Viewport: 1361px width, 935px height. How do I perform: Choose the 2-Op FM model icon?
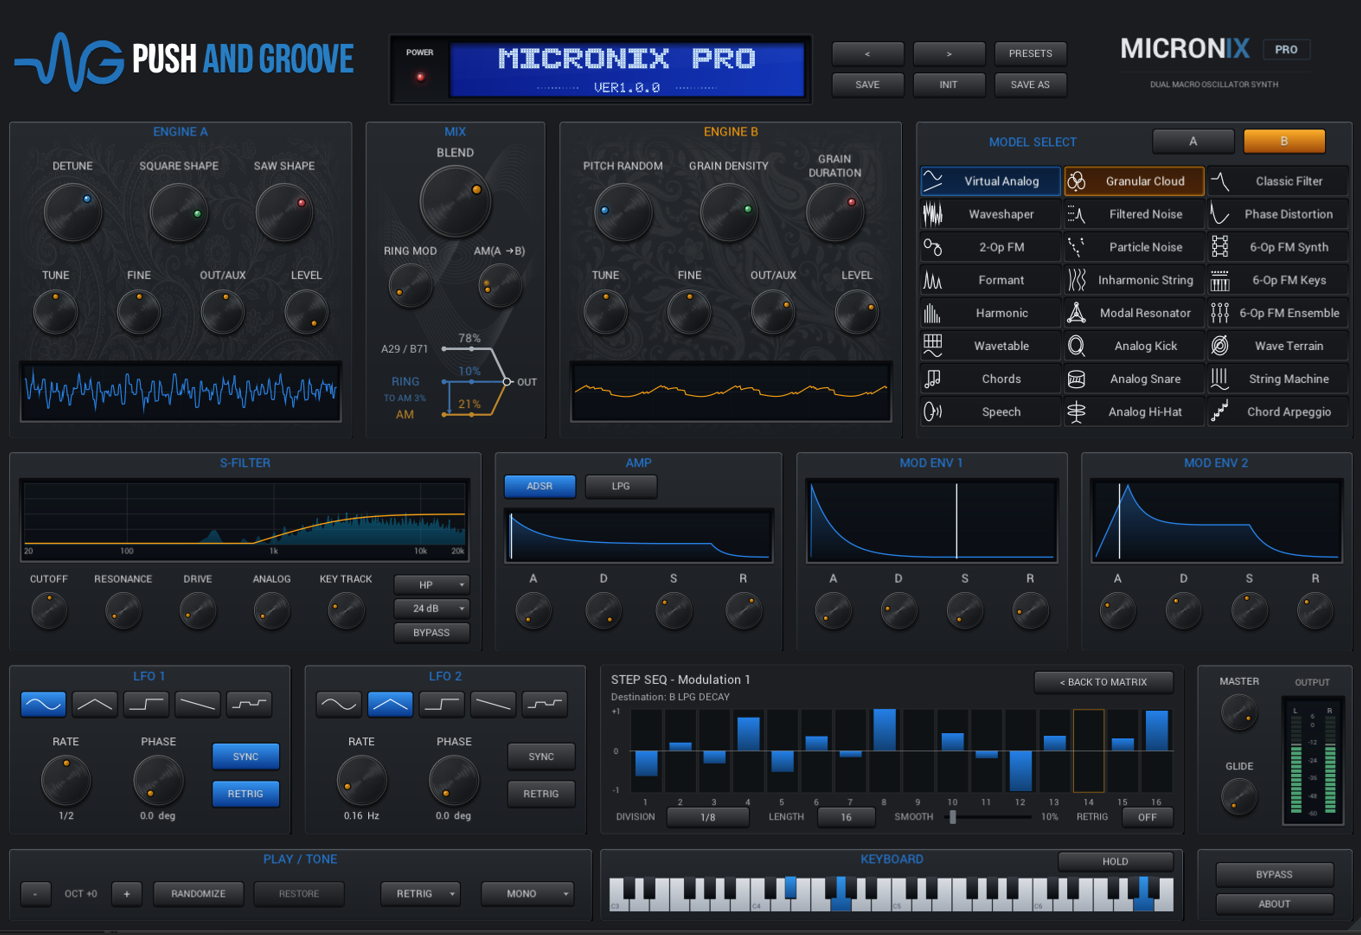pos(933,247)
